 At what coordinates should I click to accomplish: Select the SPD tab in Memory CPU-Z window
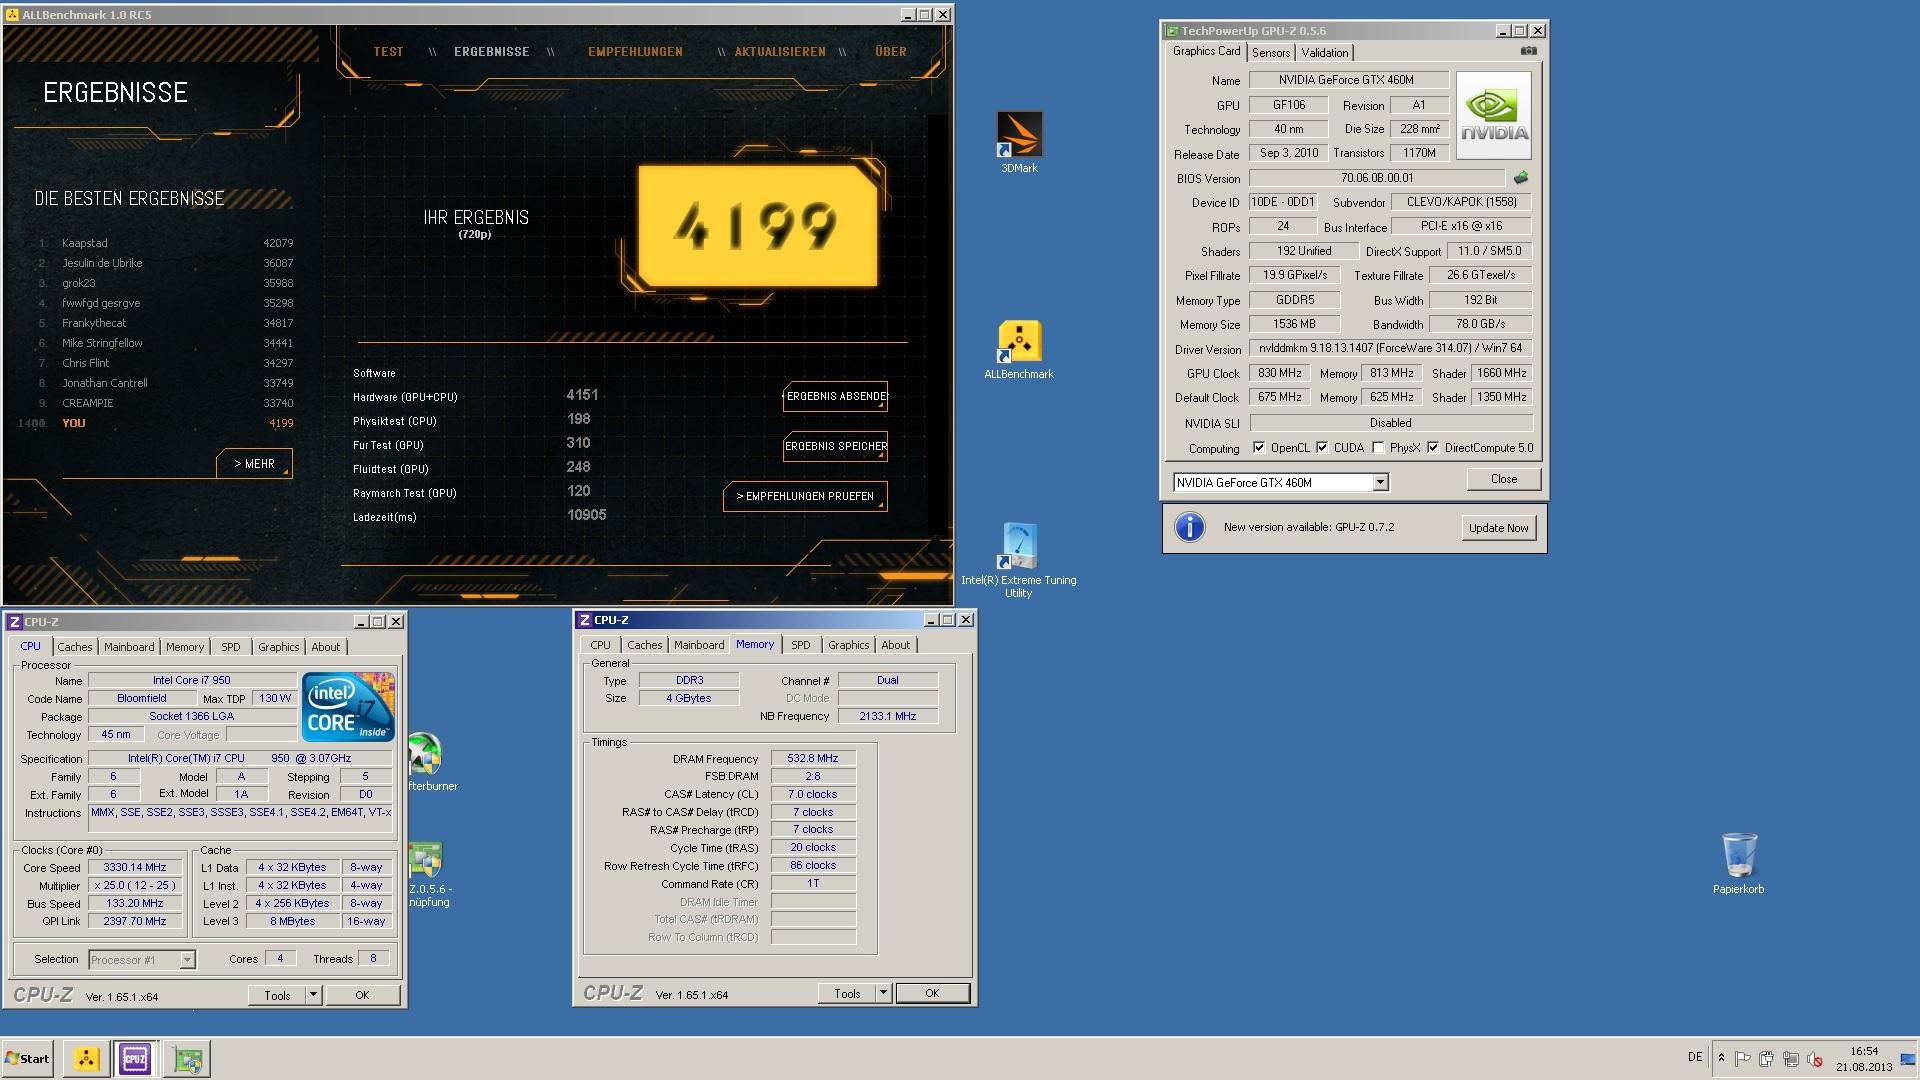point(801,645)
